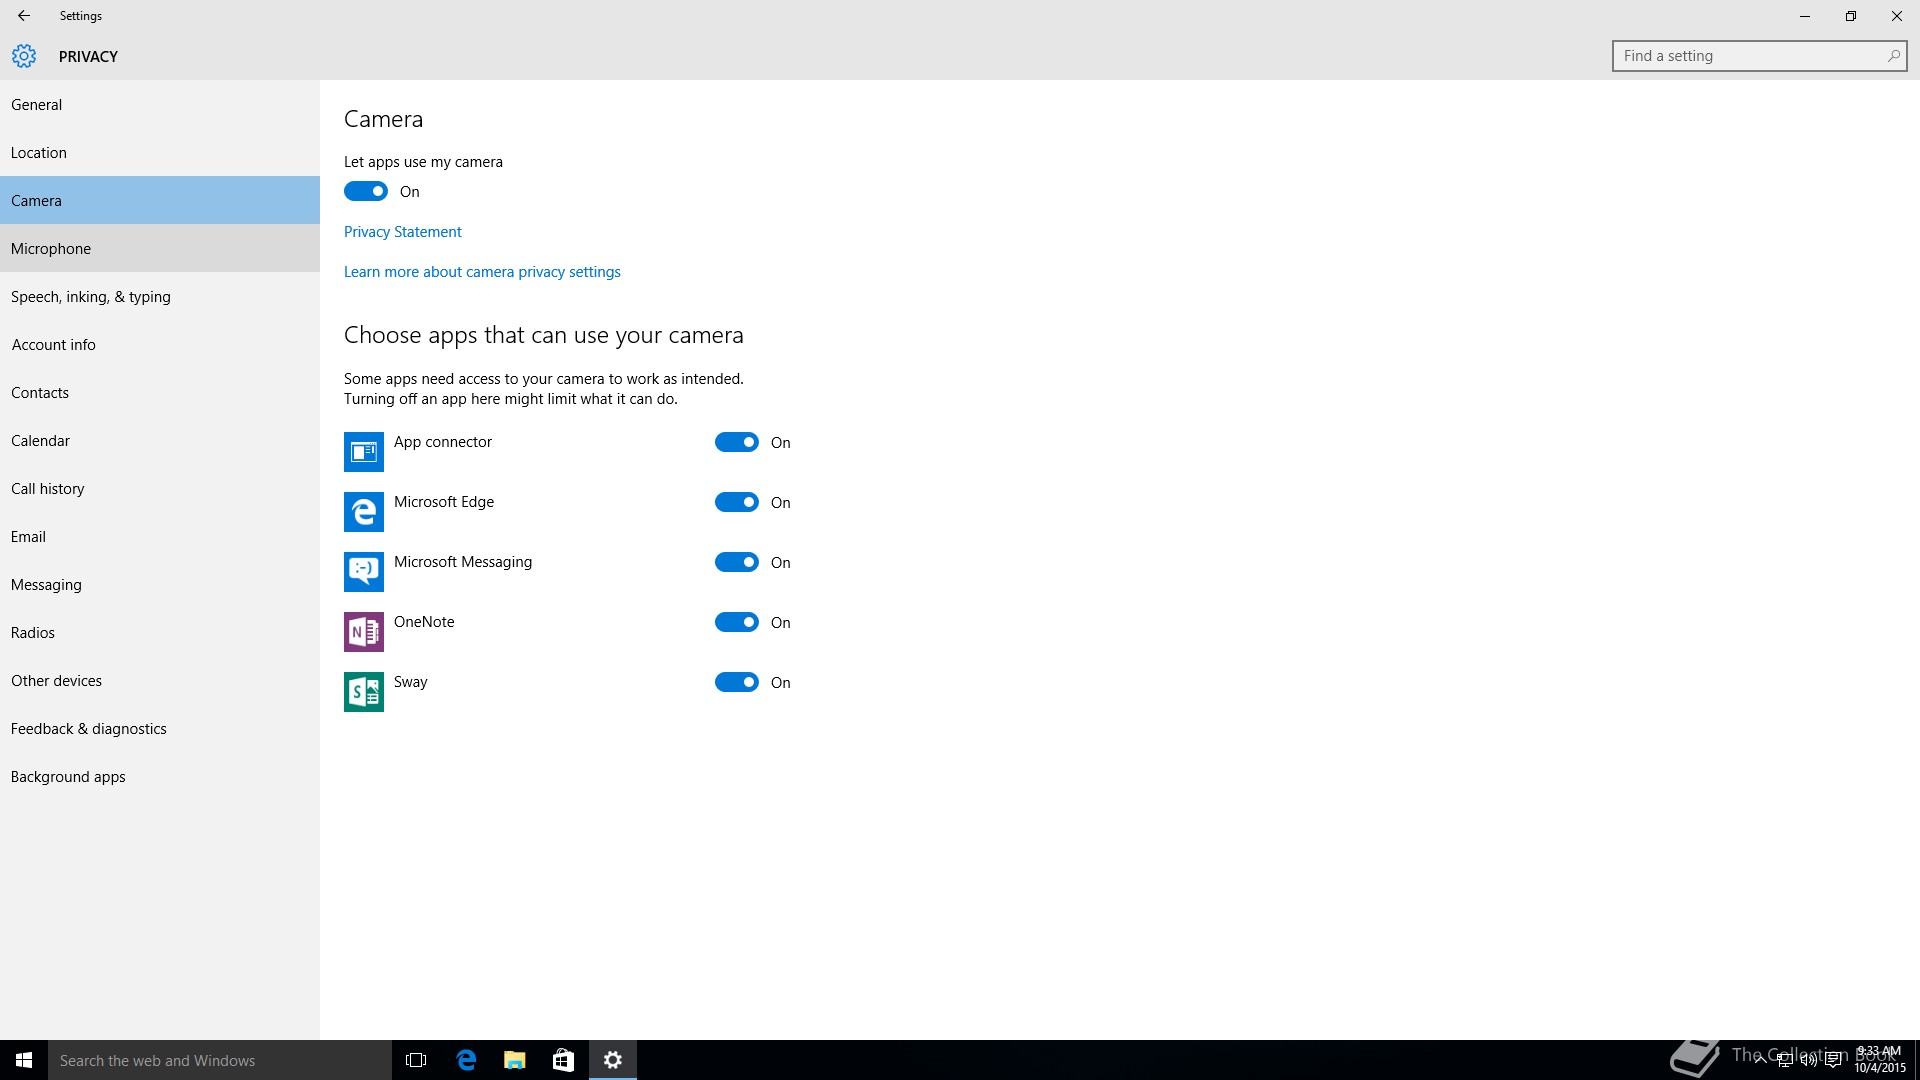
Task: Click the Microsoft Edge app icon in list
Action: [x=364, y=512]
